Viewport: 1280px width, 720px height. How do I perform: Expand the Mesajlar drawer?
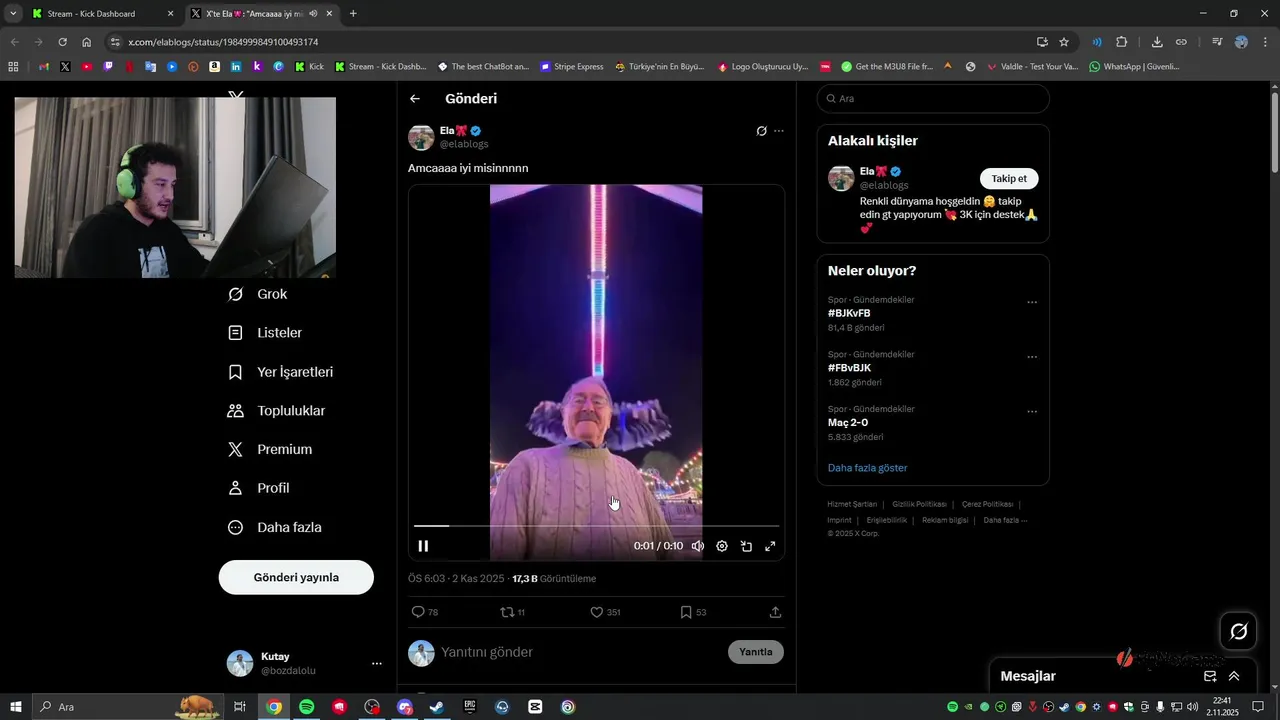pos(1234,676)
